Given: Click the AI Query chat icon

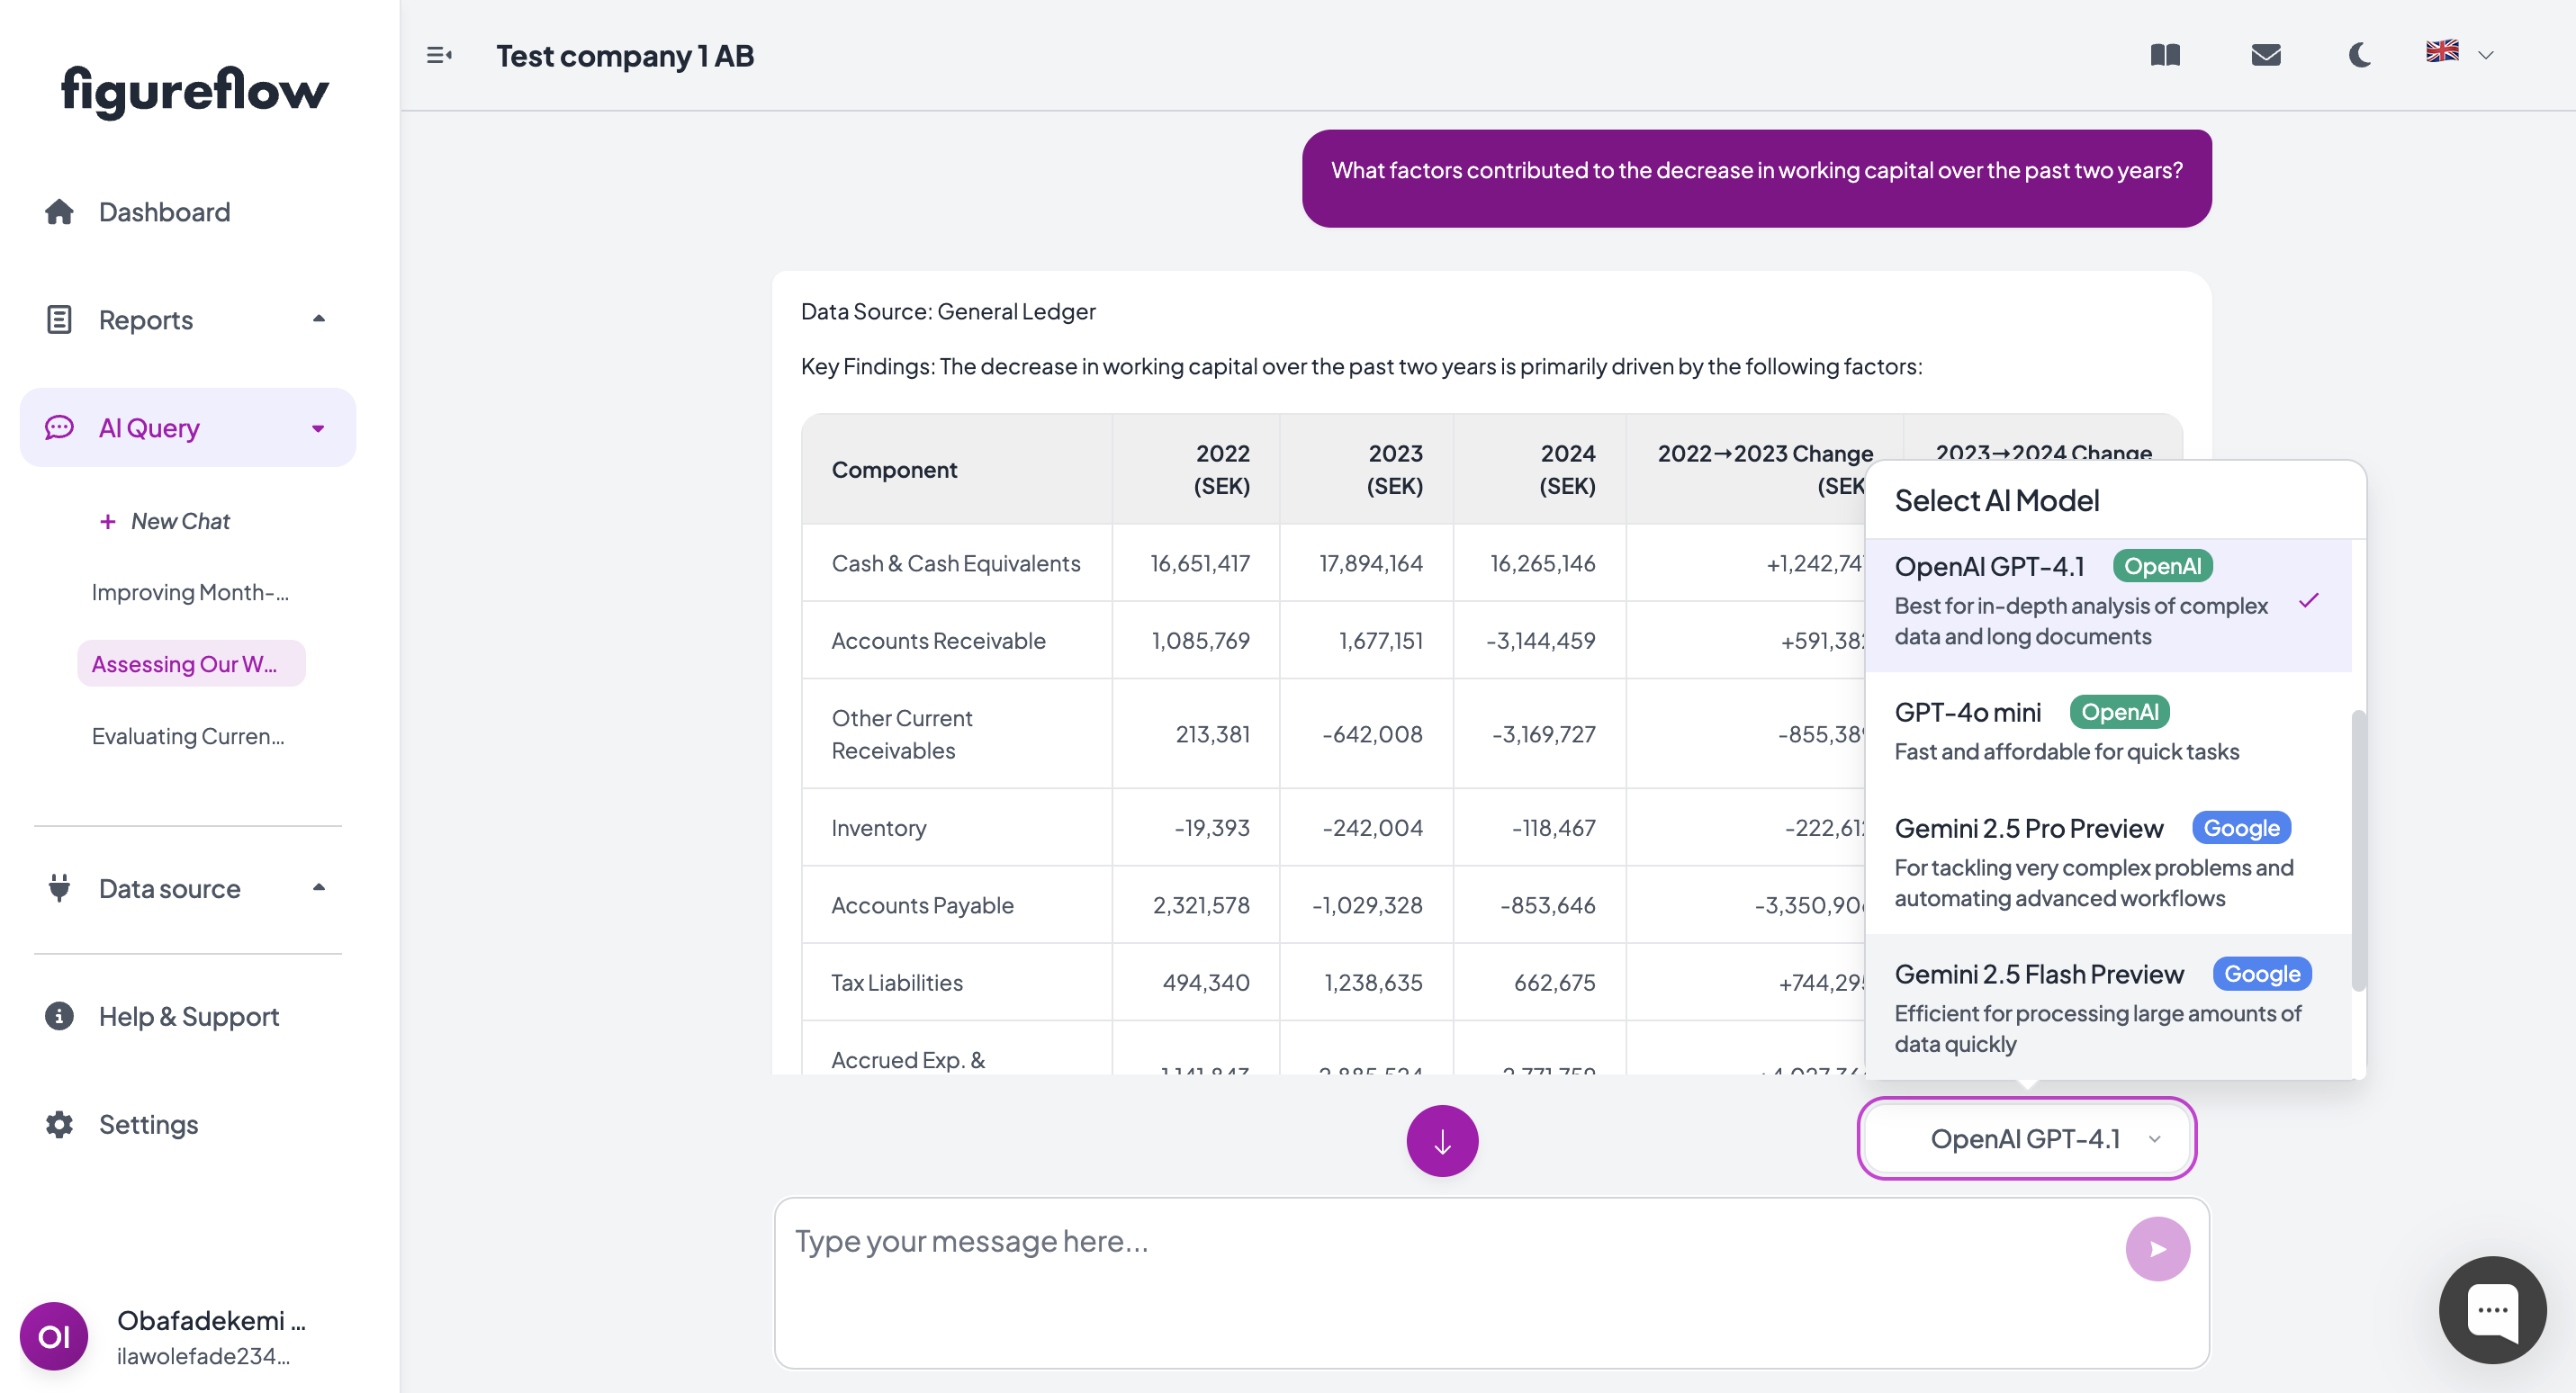Looking at the screenshot, I should tap(59, 428).
